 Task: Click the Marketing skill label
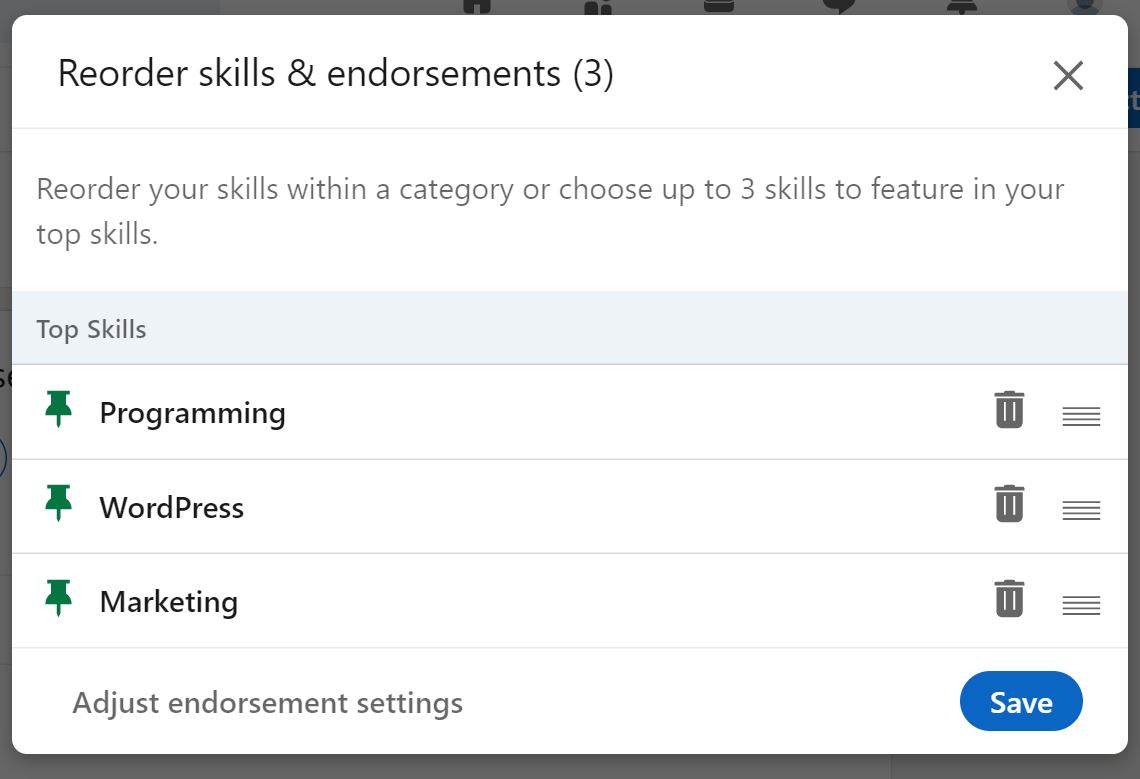pos(168,602)
